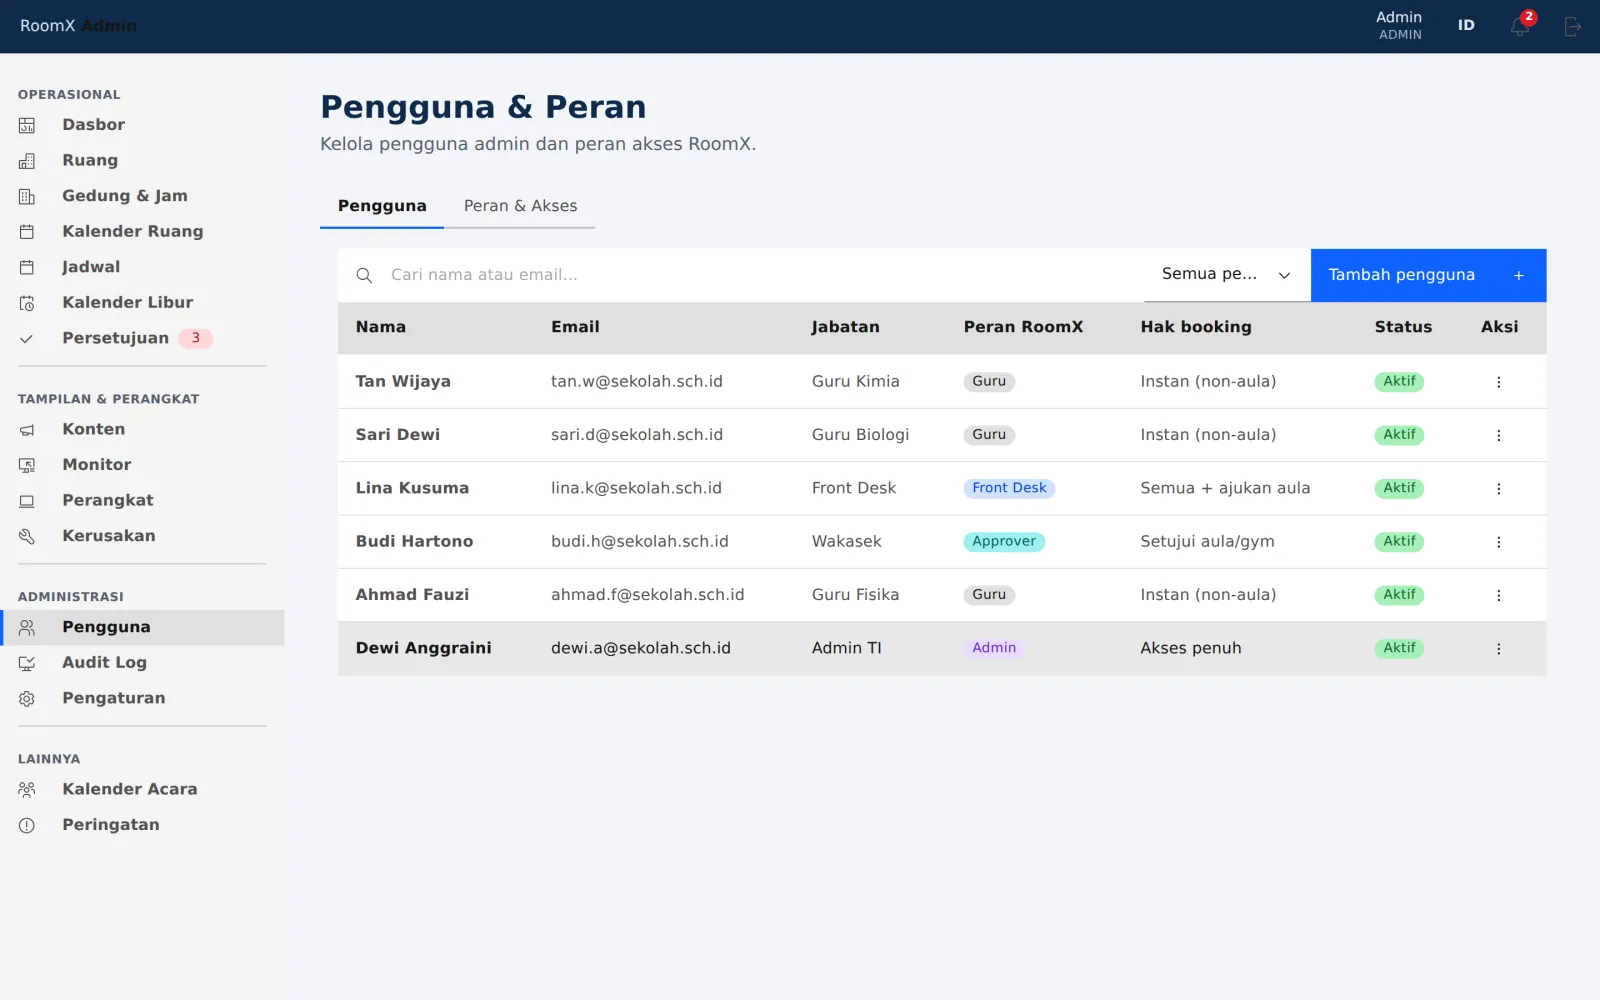
Task: Click email sari.d@sekolah.sch.id
Action: [636, 435]
